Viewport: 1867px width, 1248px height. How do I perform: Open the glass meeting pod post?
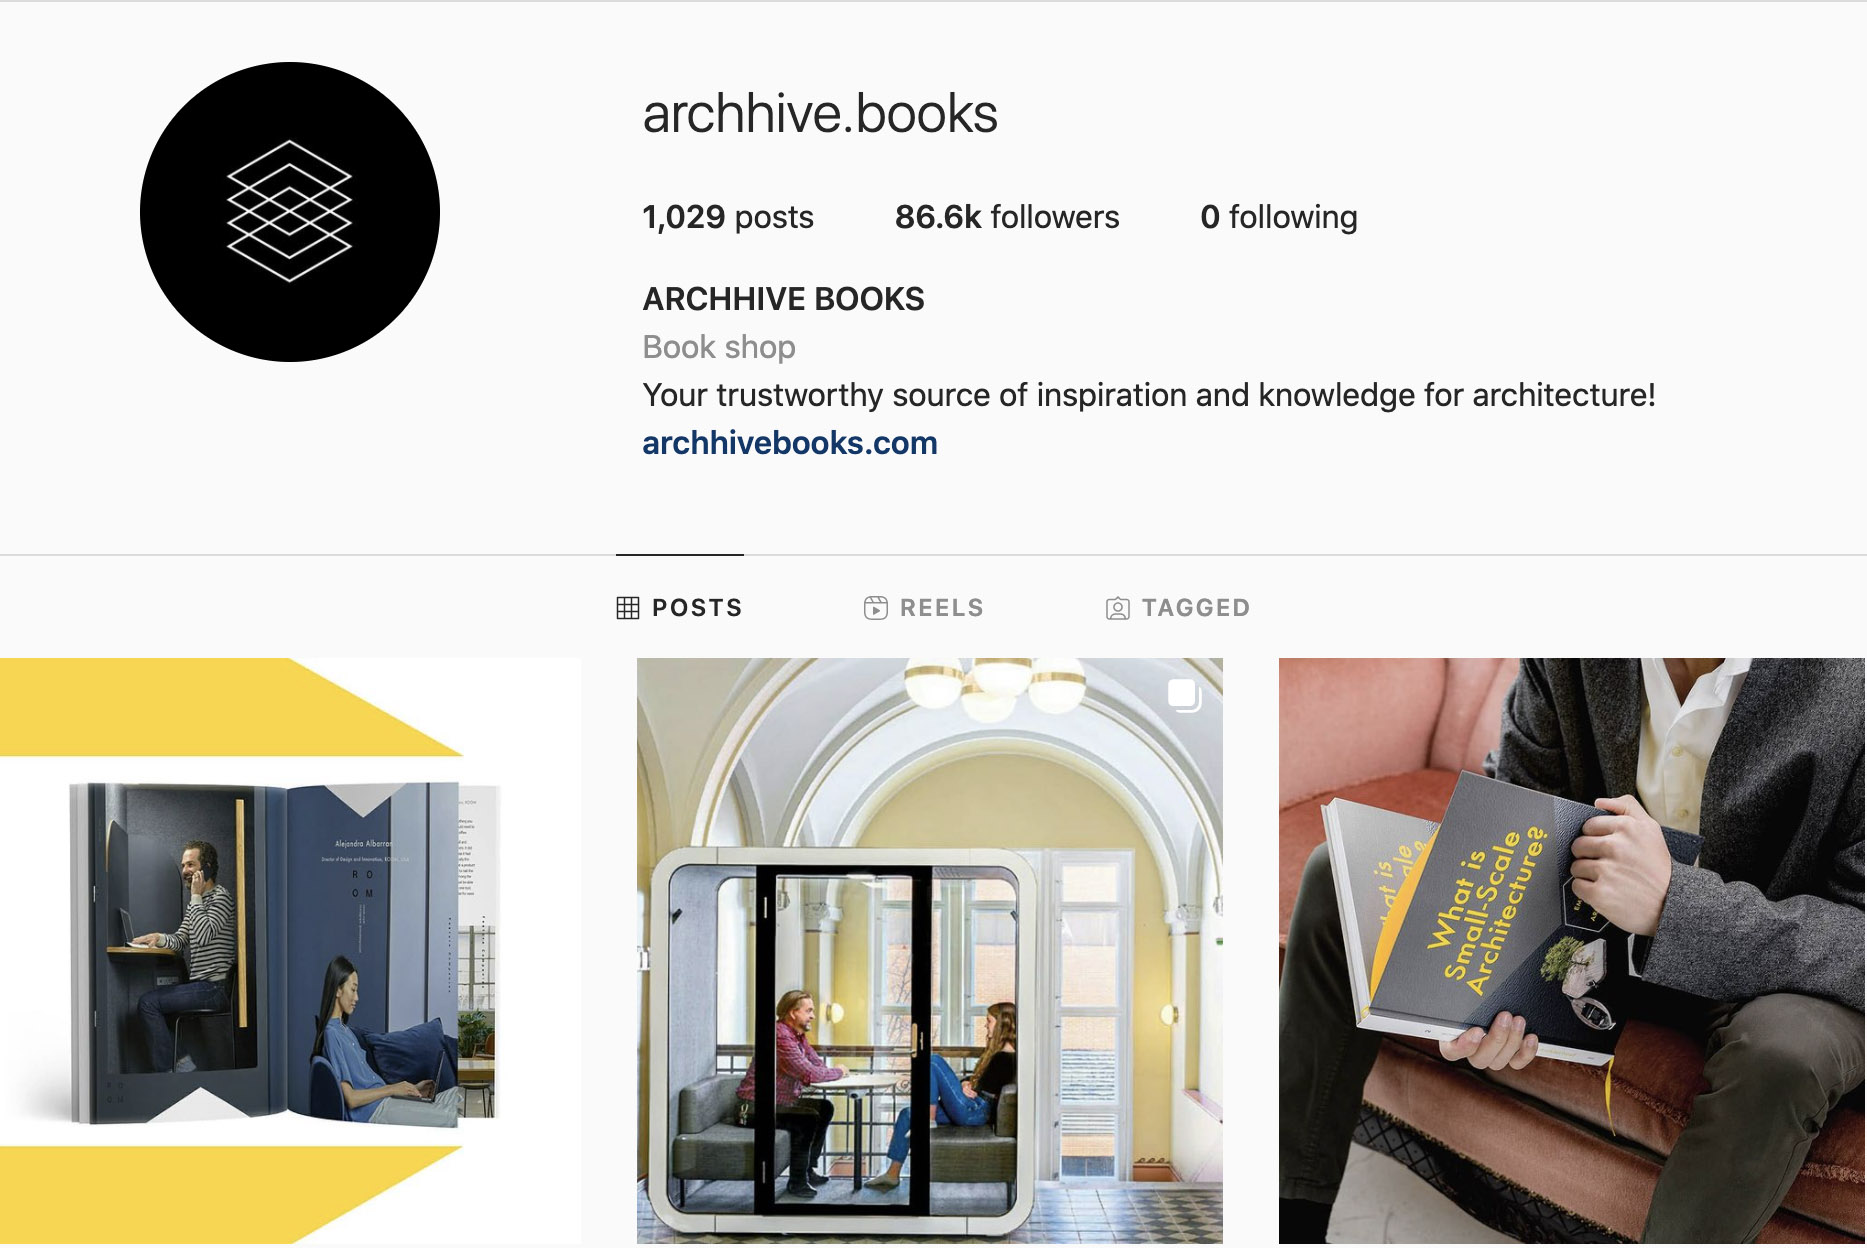(x=930, y=951)
